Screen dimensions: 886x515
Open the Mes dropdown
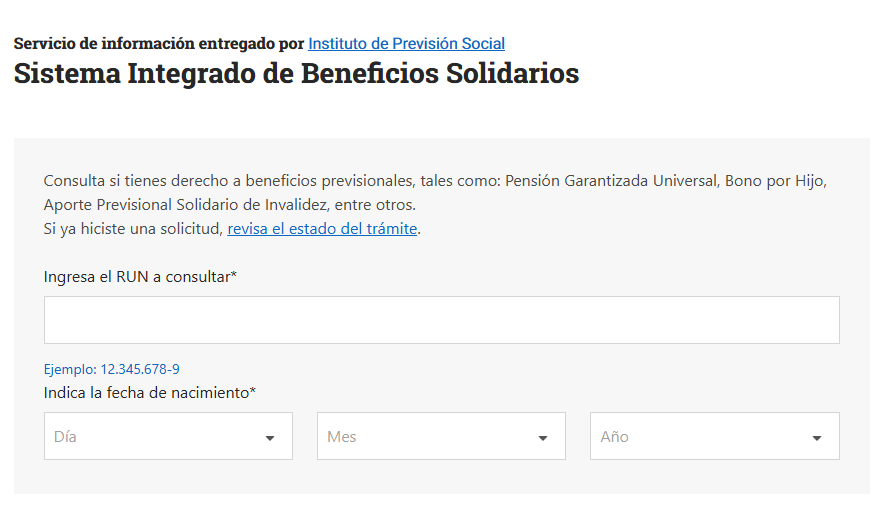pos(441,436)
